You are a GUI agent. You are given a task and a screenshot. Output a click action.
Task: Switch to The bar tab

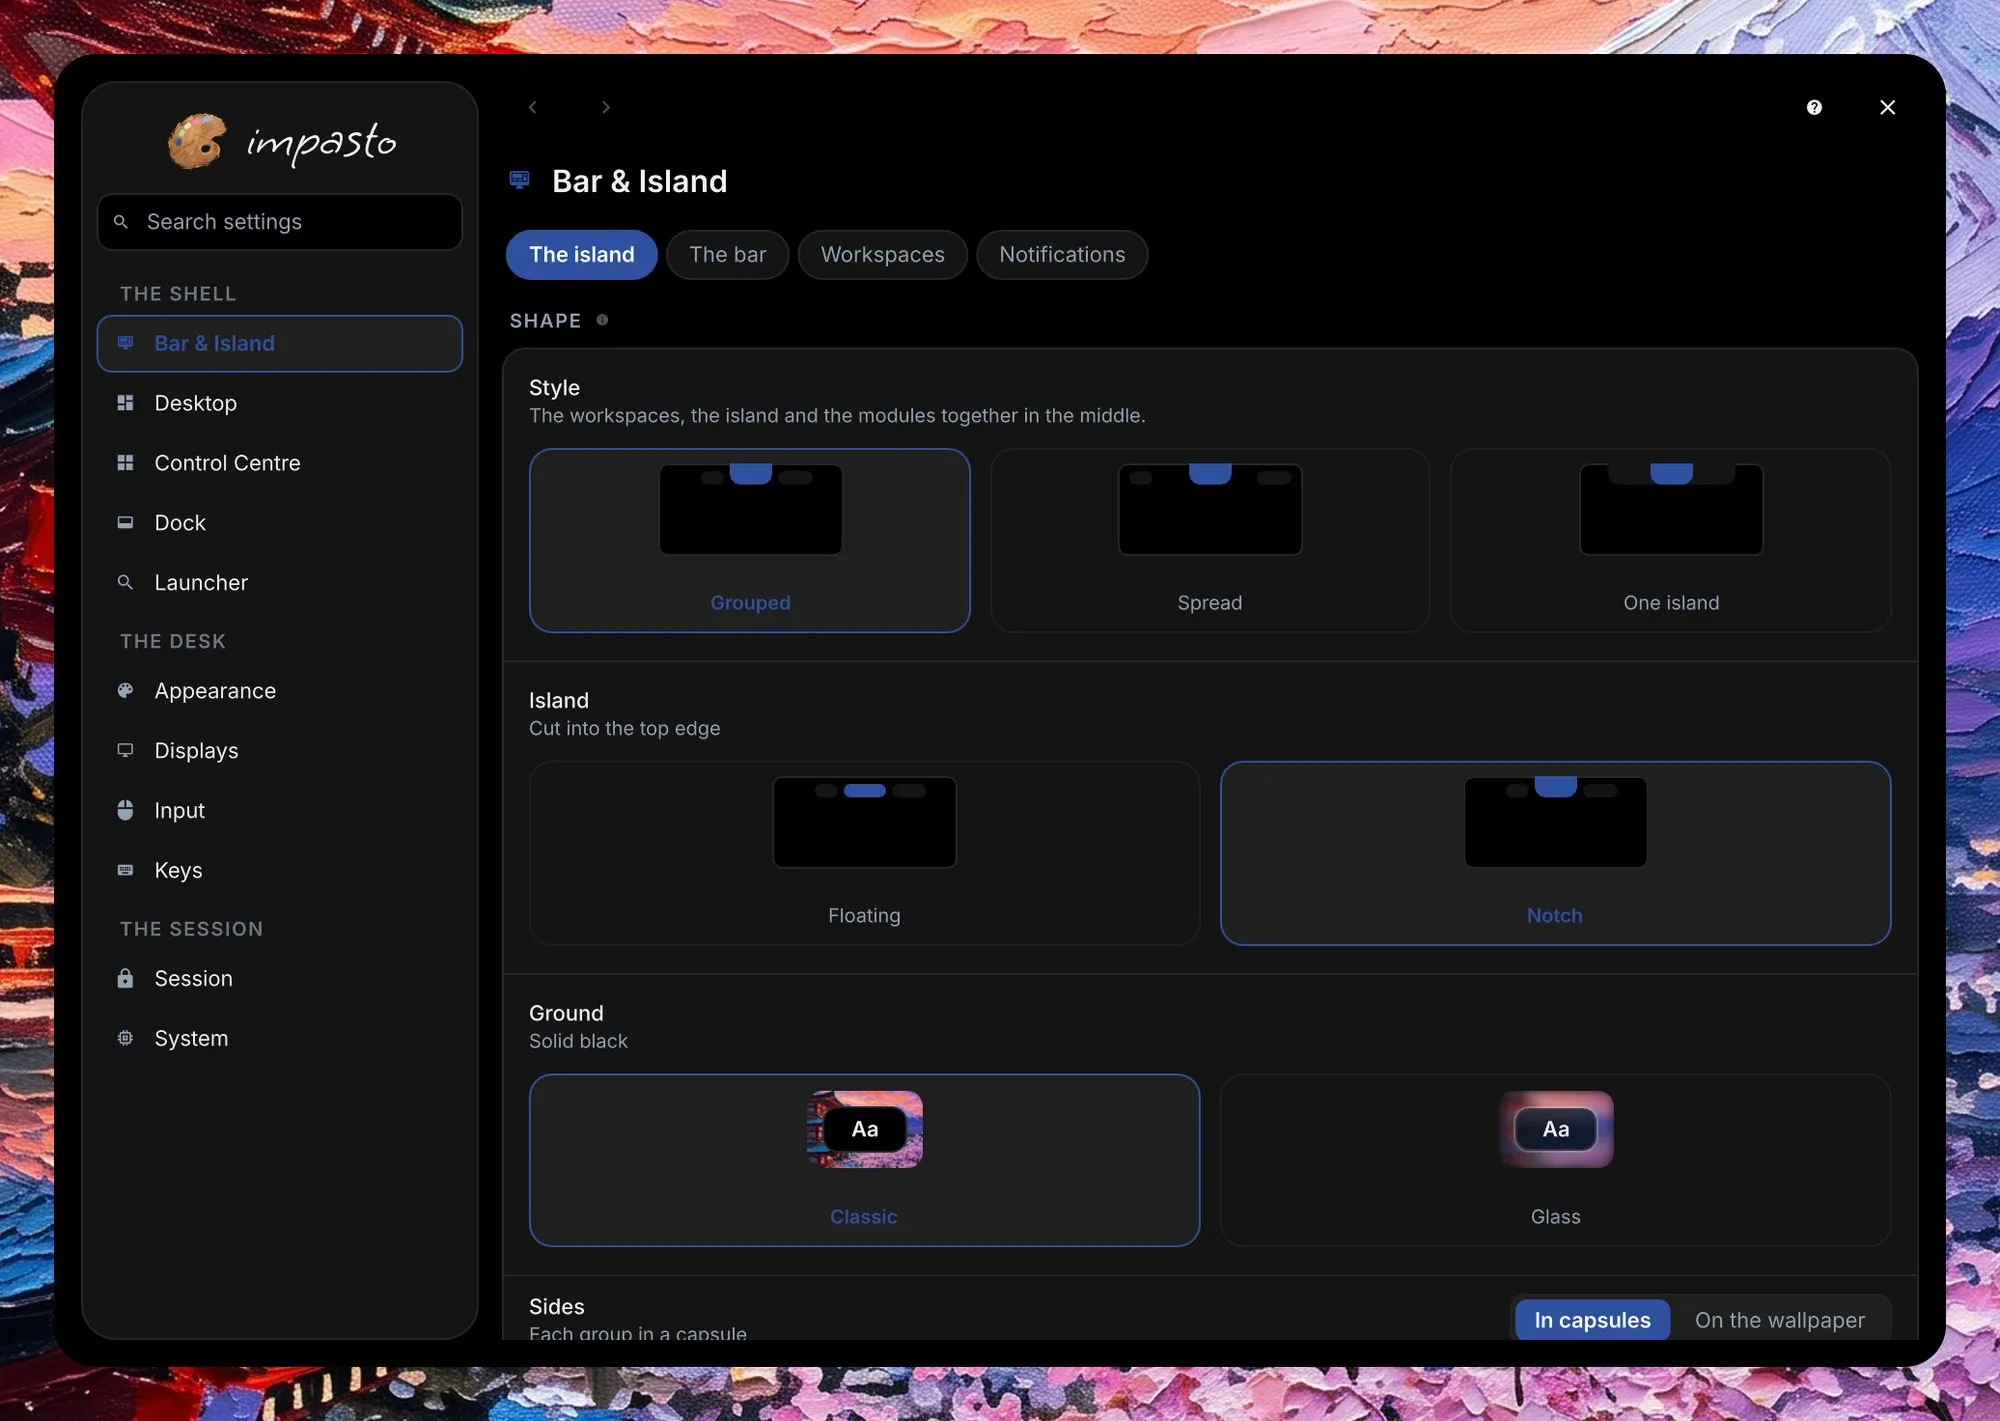(x=728, y=255)
